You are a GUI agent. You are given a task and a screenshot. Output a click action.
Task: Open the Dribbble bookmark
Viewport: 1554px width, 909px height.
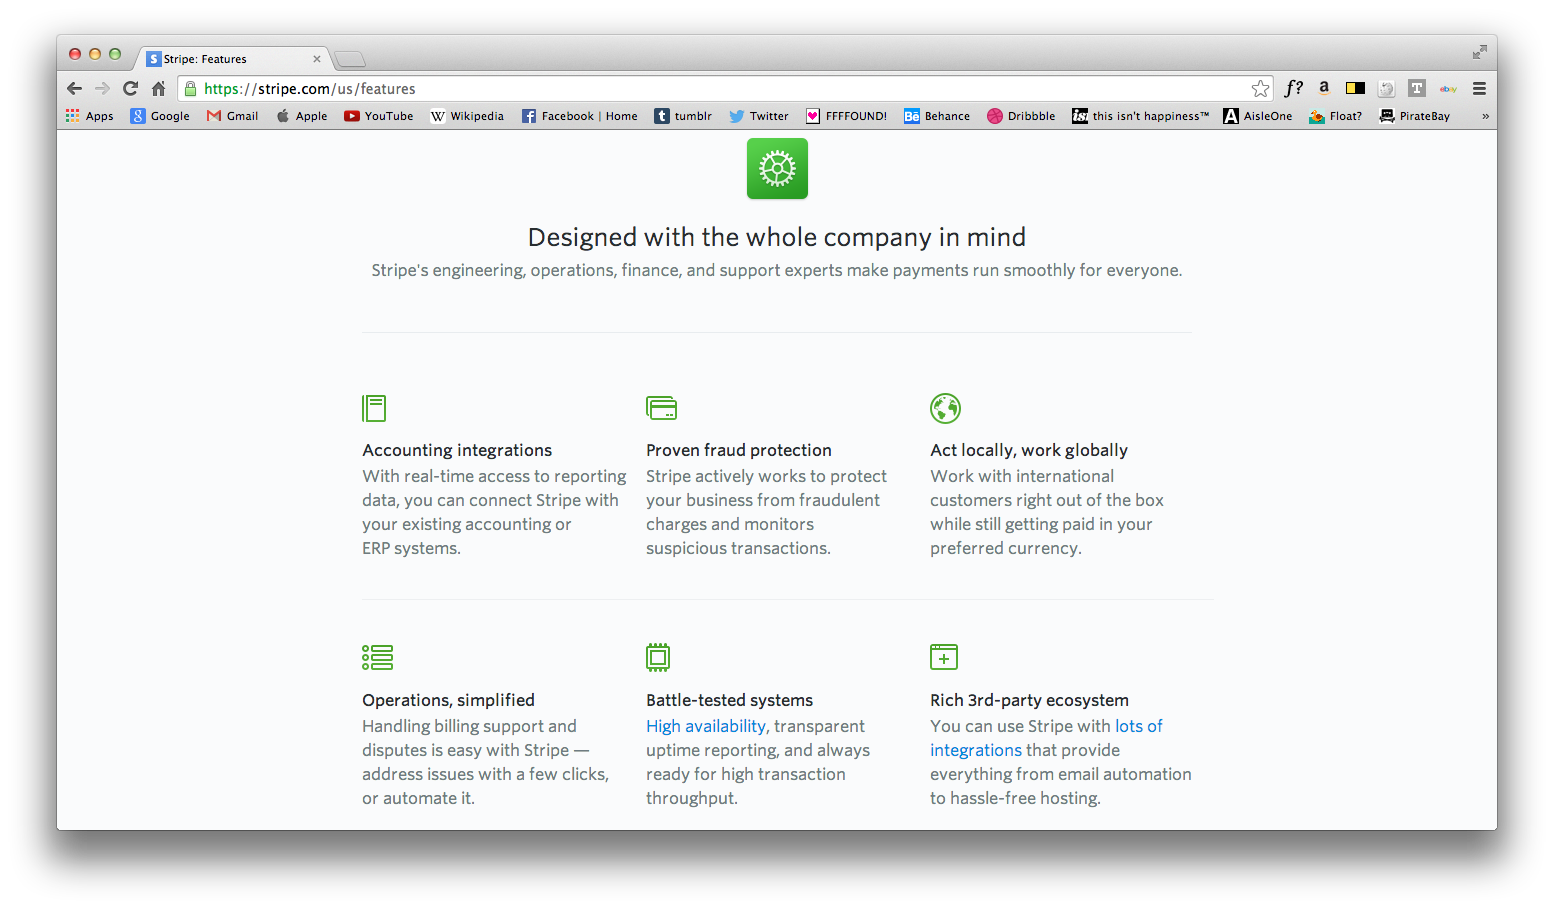pyautogui.click(x=1021, y=116)
